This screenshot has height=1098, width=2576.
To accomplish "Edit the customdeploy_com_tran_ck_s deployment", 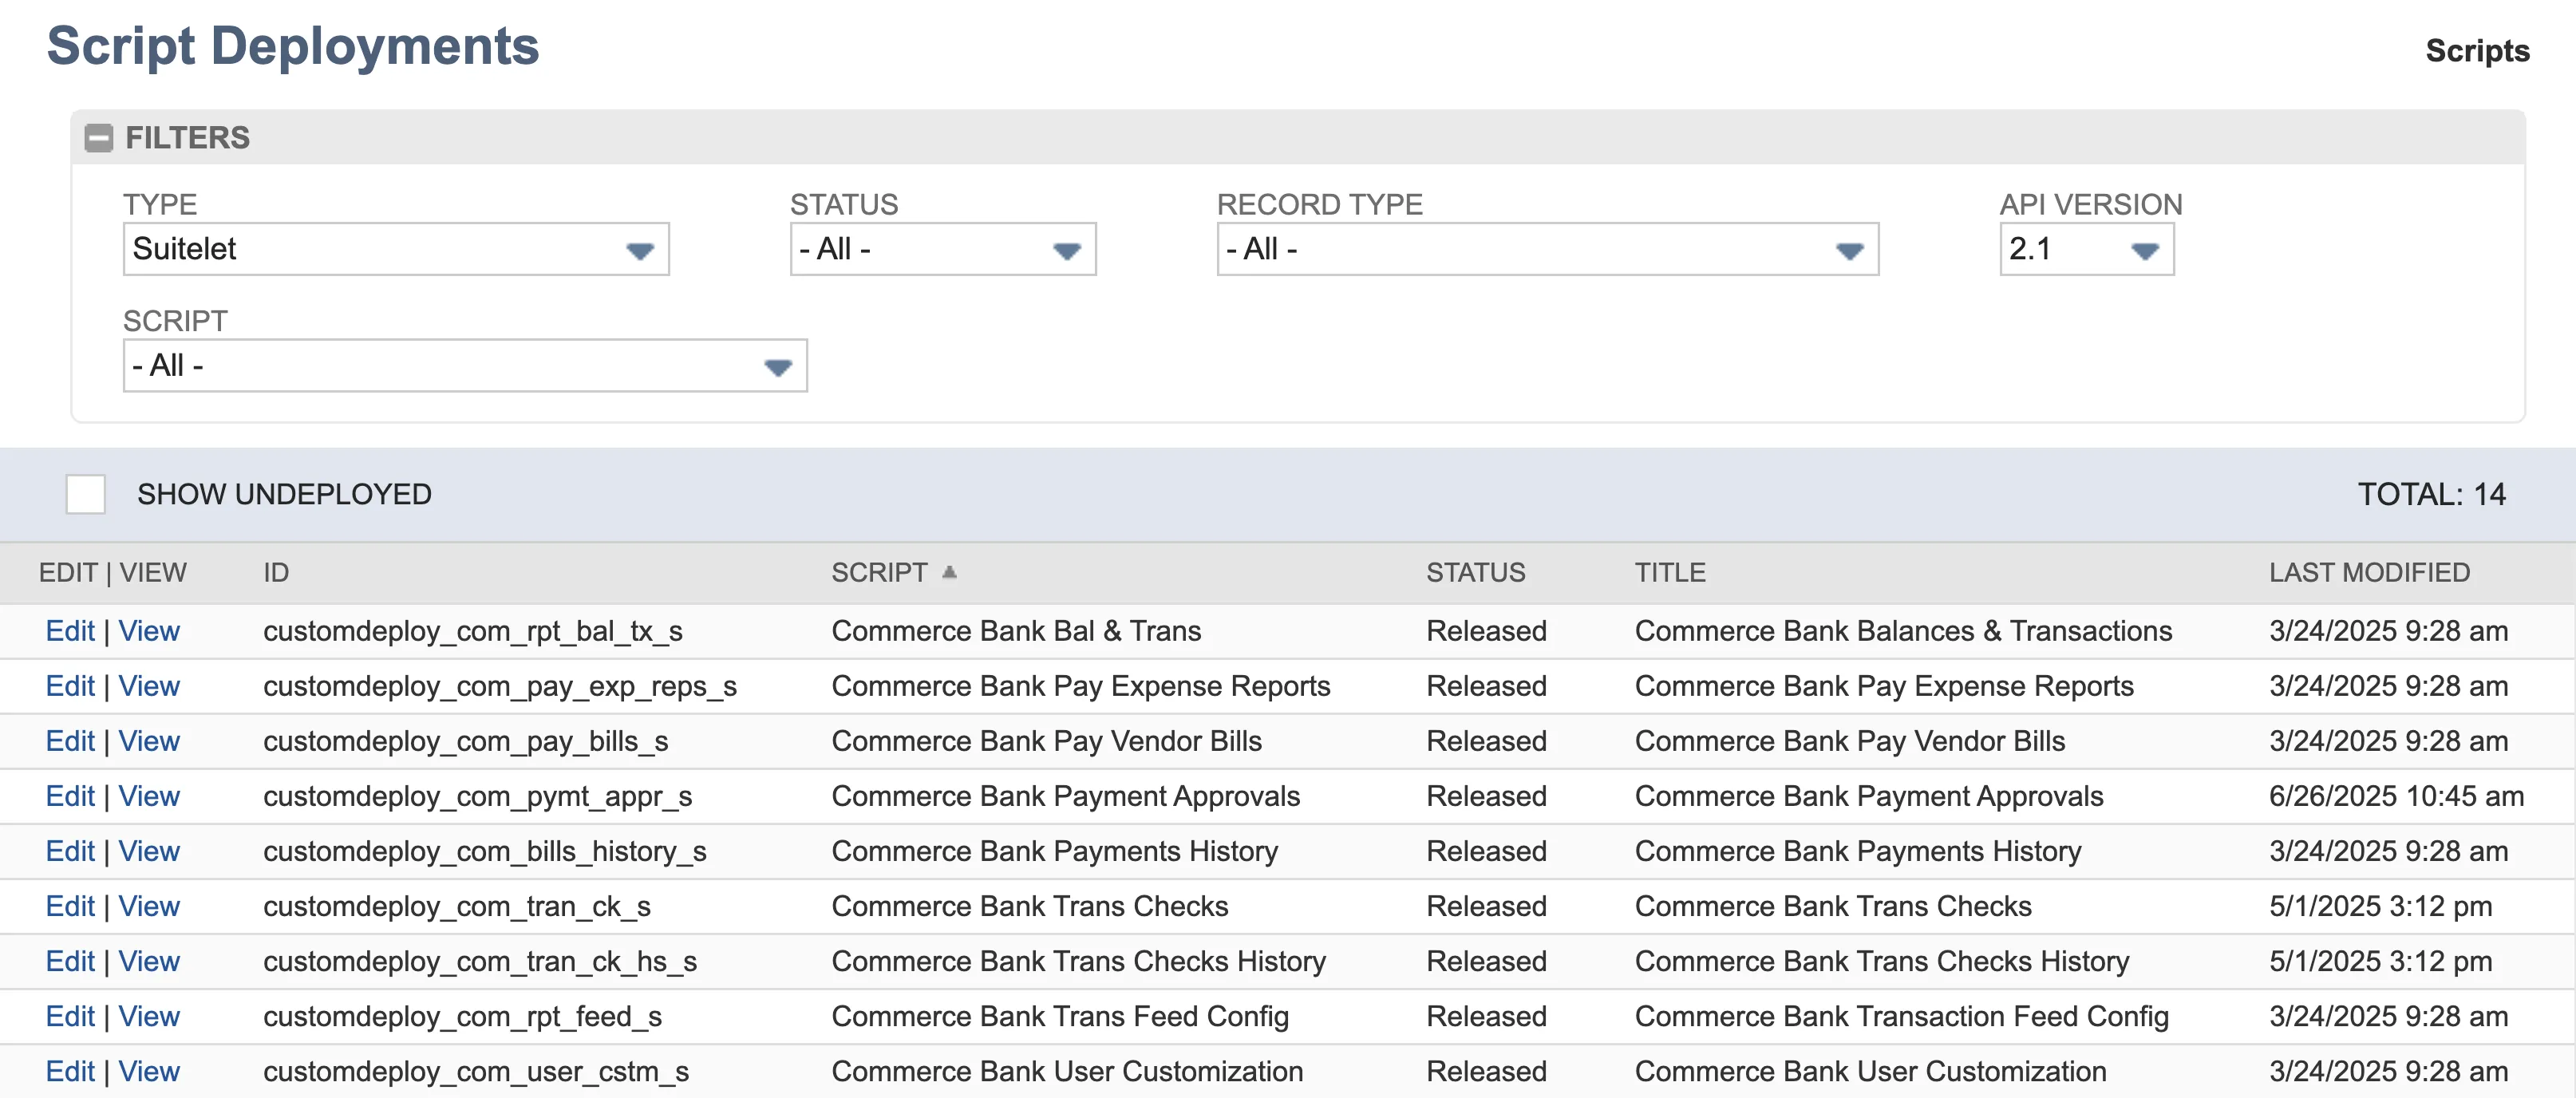I will click(70, 906).
